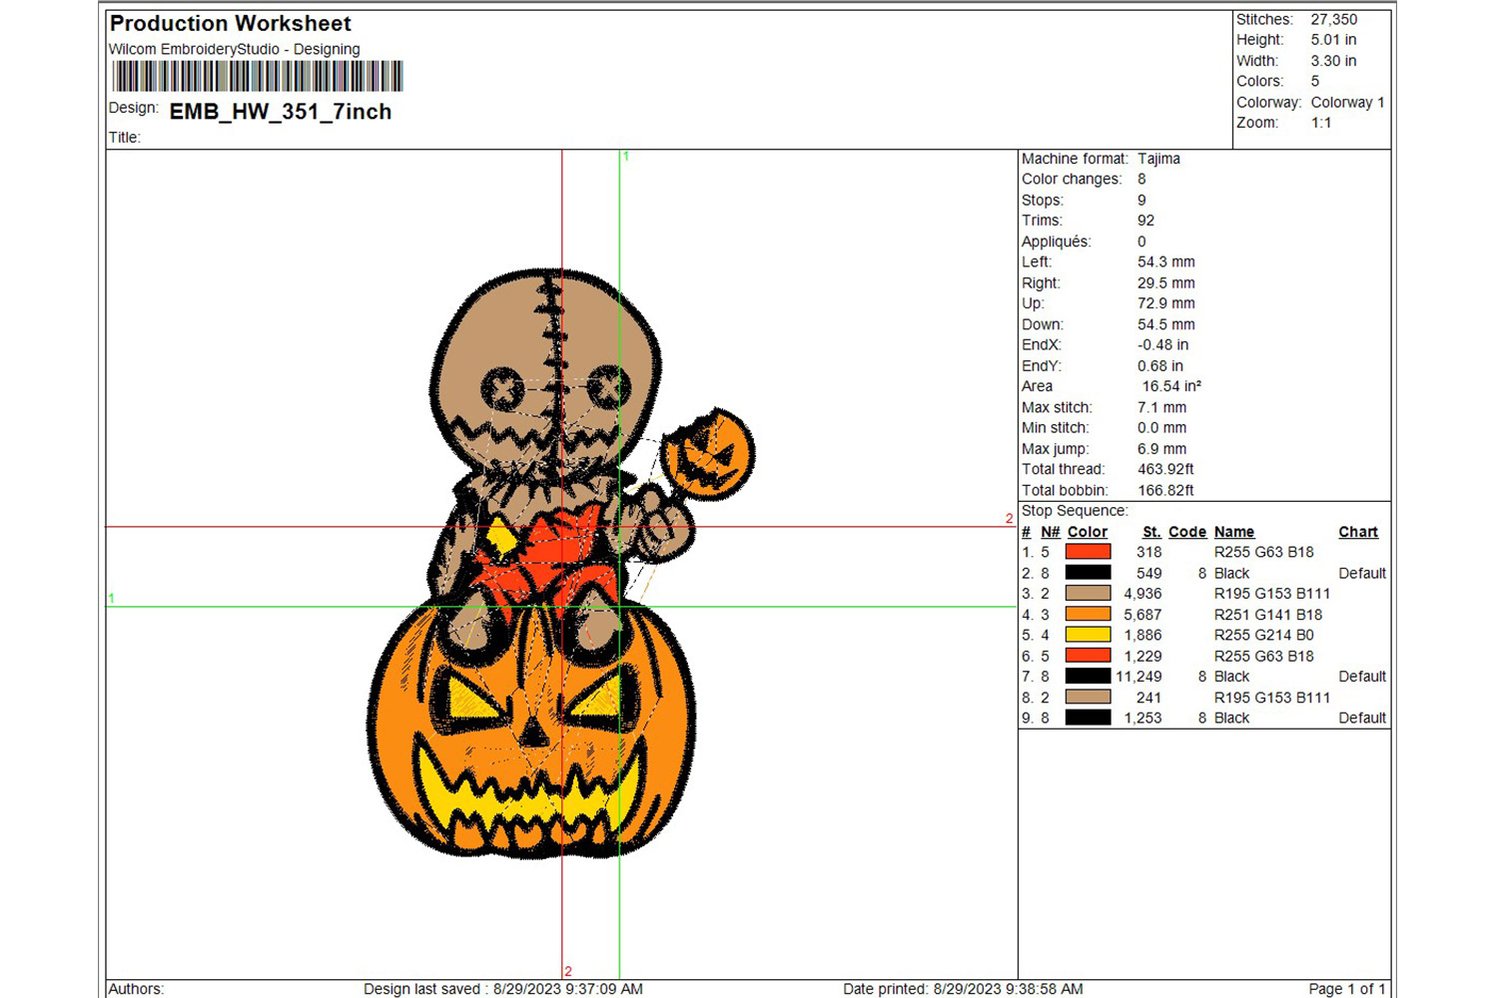The image size is (1500, 998).
Task: Click the "Default" chart entry in row 2
Action: [x=1362, y=573]
